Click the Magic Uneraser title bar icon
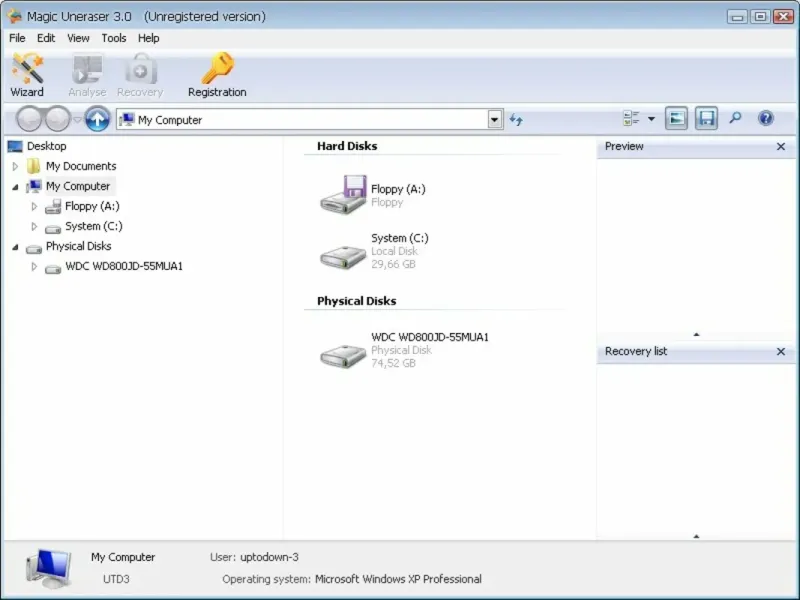The width and height of the screenshot is (800, 600). click(14, 16)
